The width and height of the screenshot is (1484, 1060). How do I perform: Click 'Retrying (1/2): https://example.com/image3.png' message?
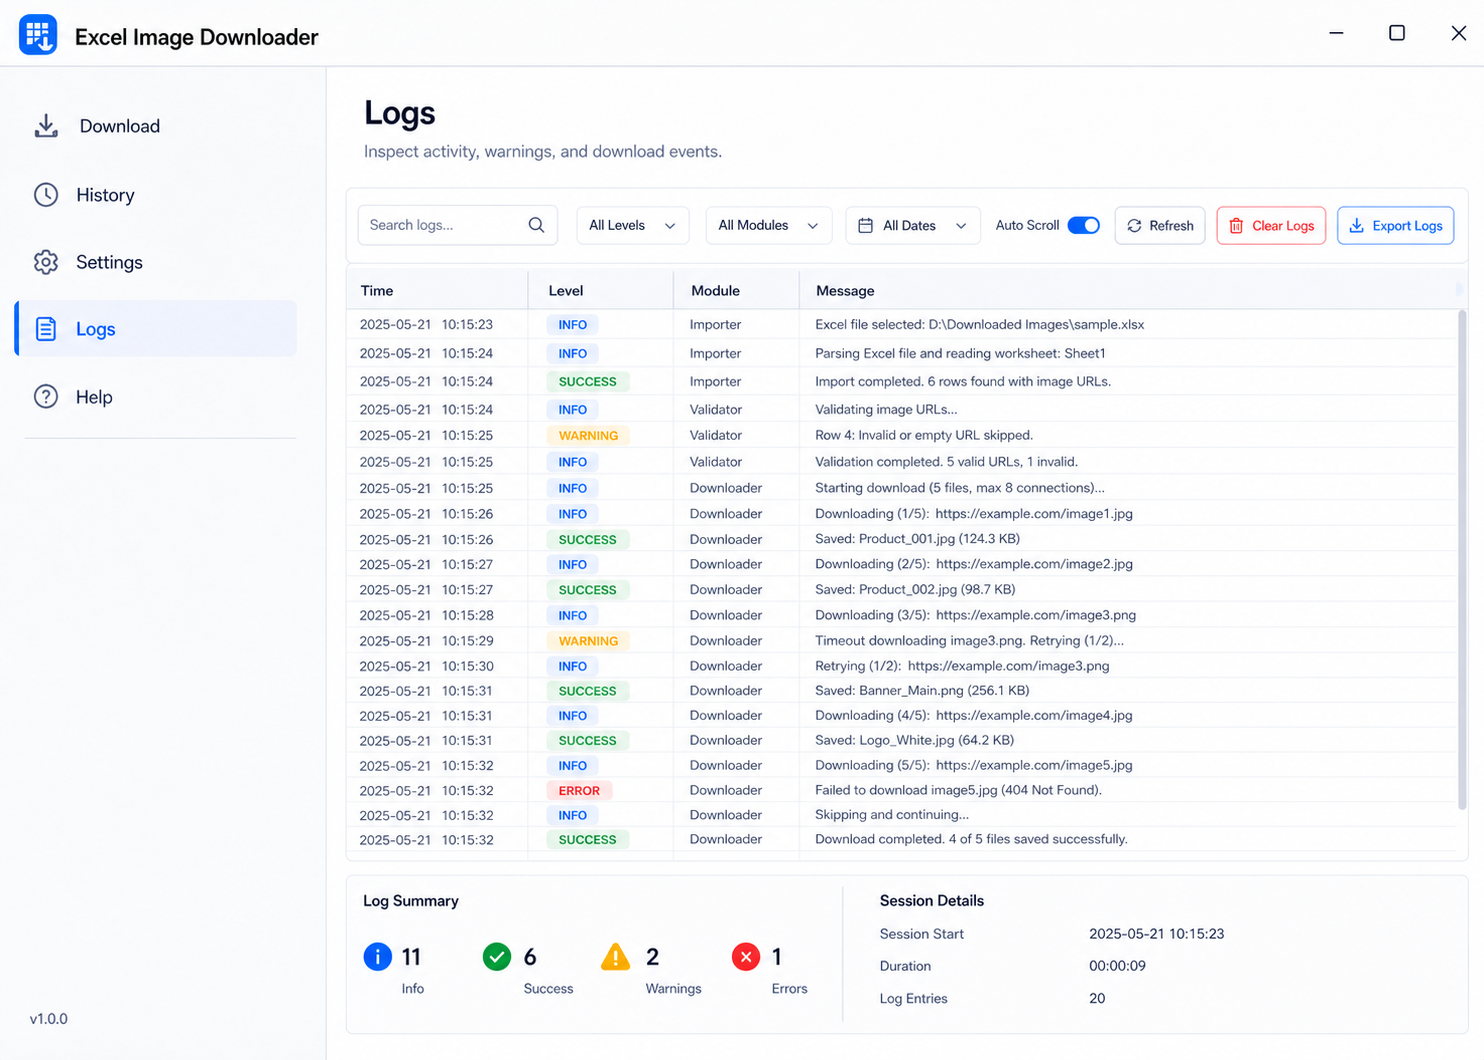[x=962, y=666]
